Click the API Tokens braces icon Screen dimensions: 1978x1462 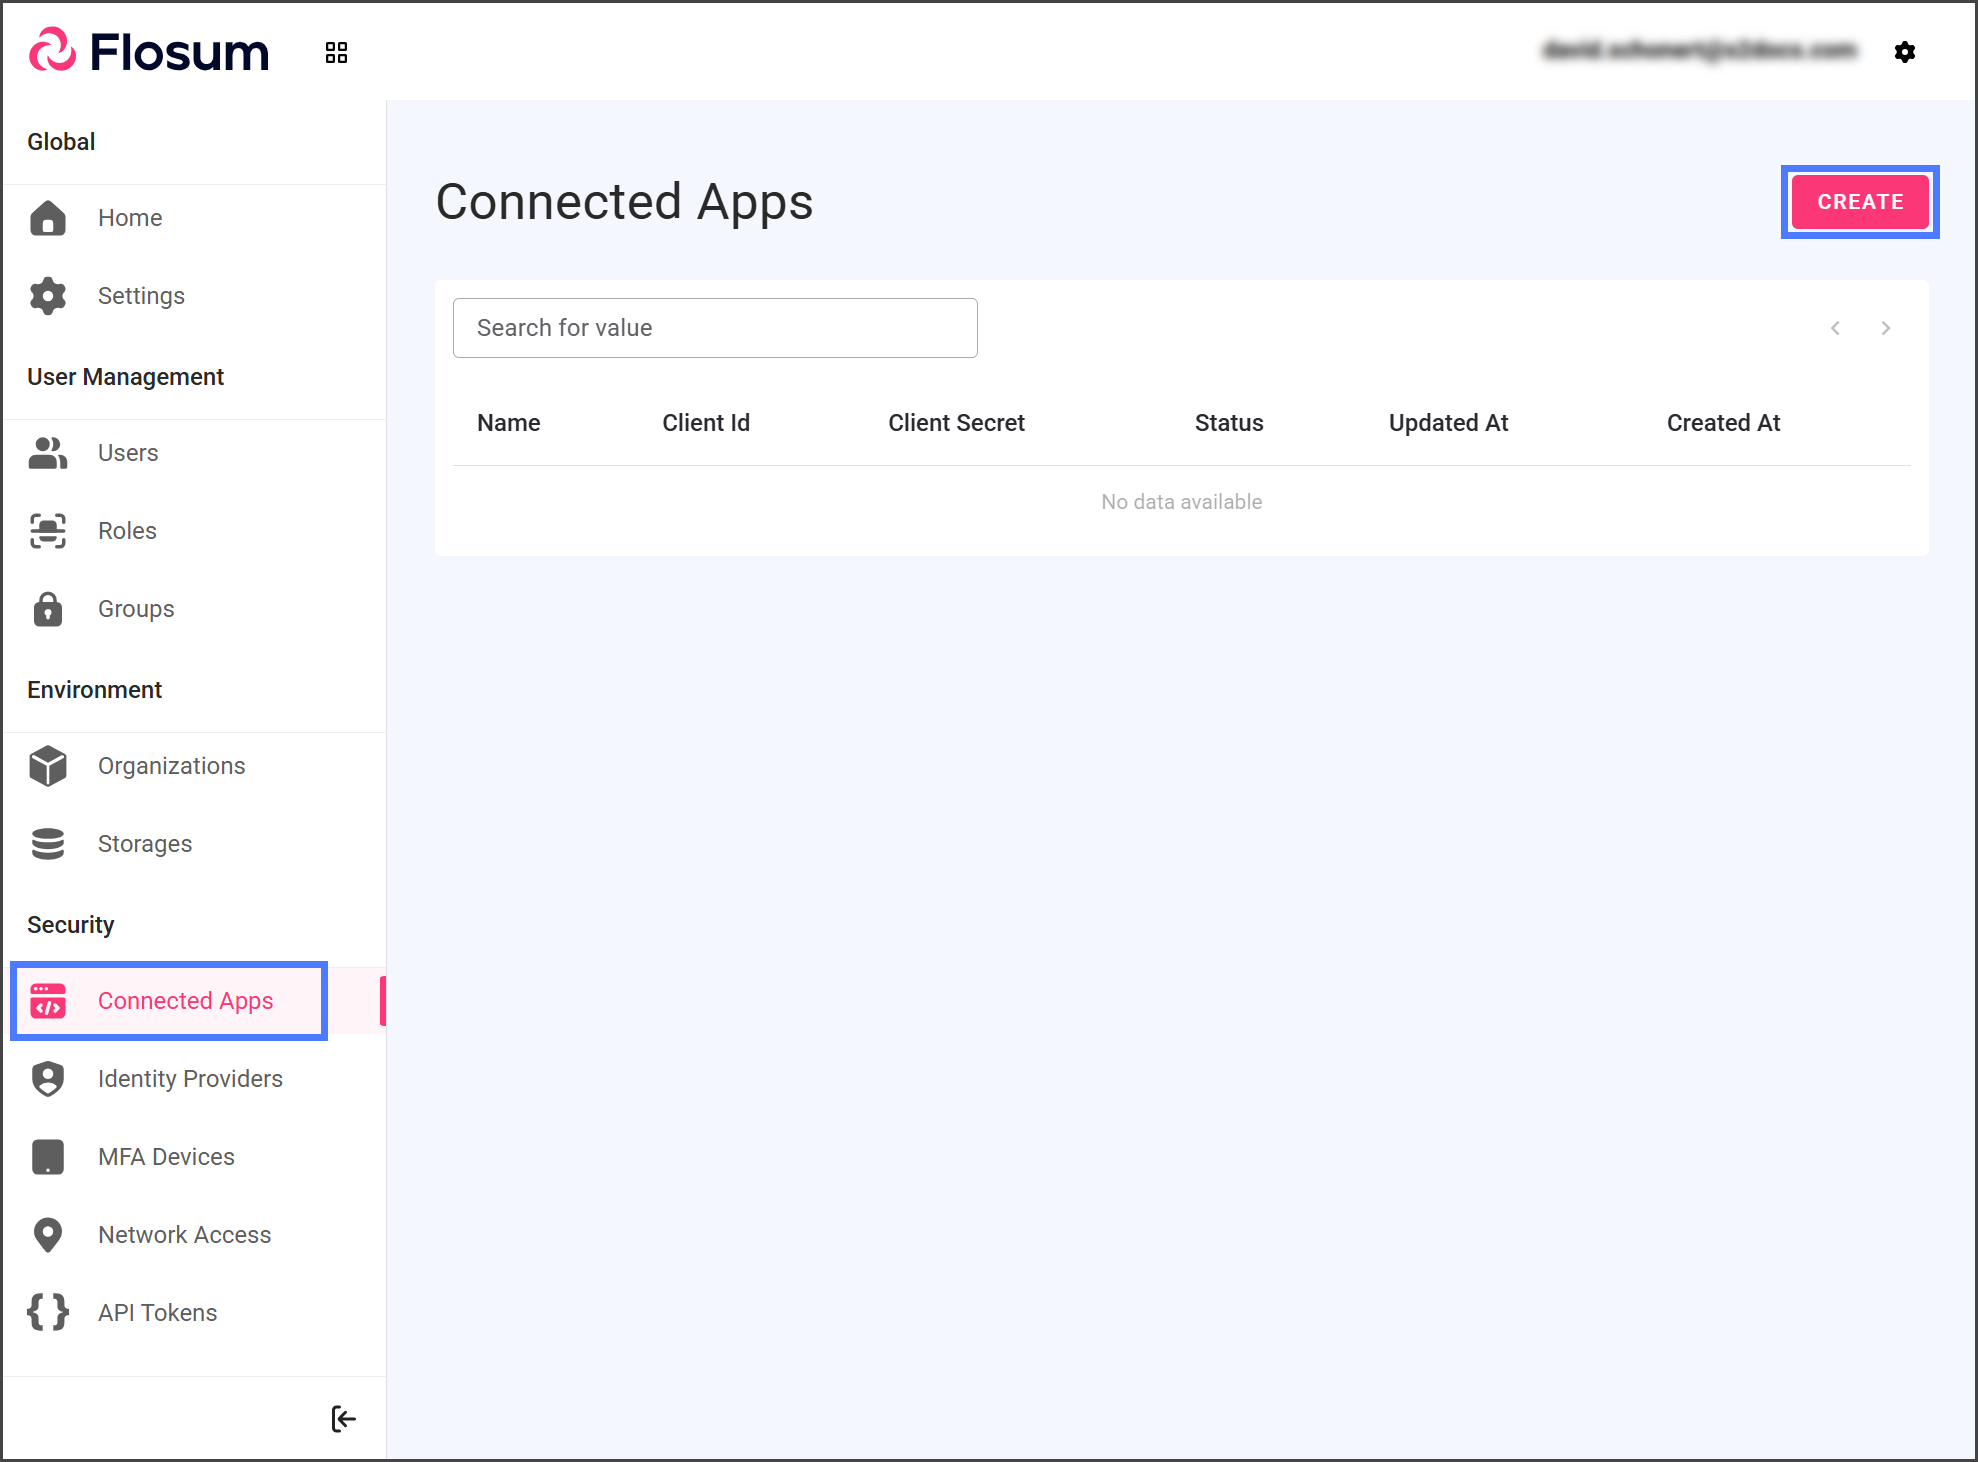(x=48, y=1312)
